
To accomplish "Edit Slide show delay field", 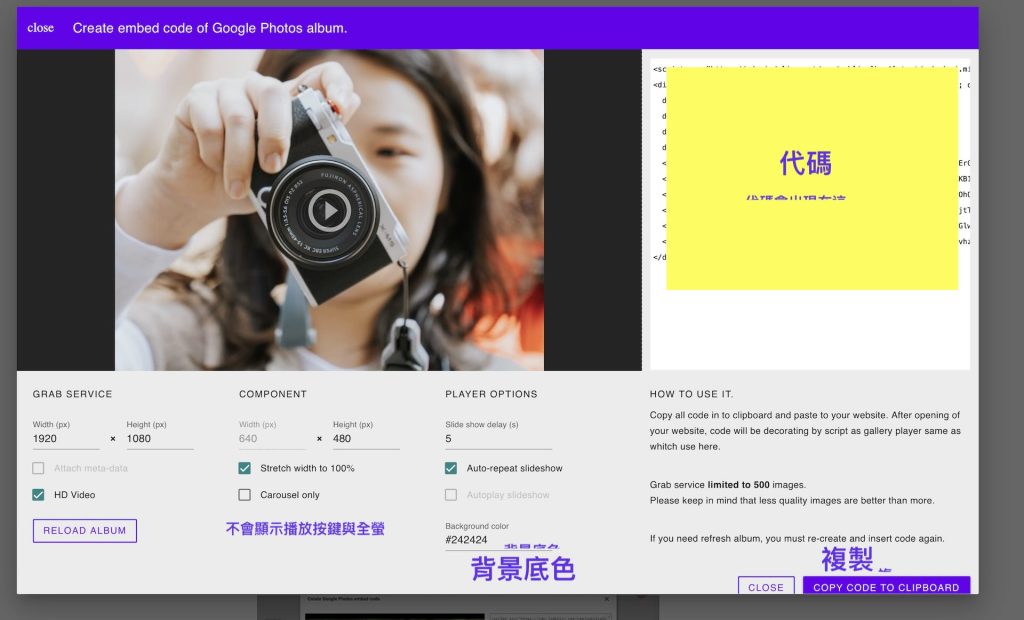I will point(498,438).
